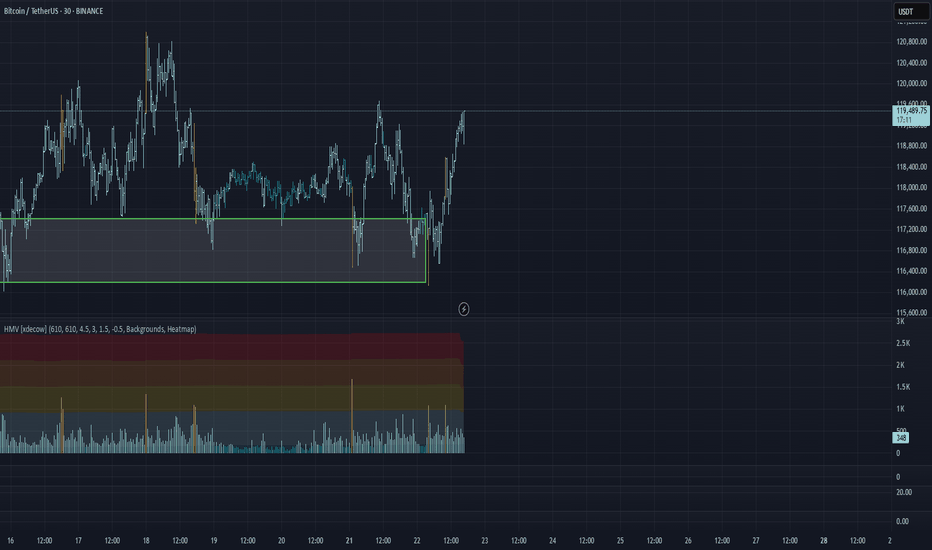Viewport: 932px width, 550px height.
Task: Click date 19 on the time axis
Action: 214,540
